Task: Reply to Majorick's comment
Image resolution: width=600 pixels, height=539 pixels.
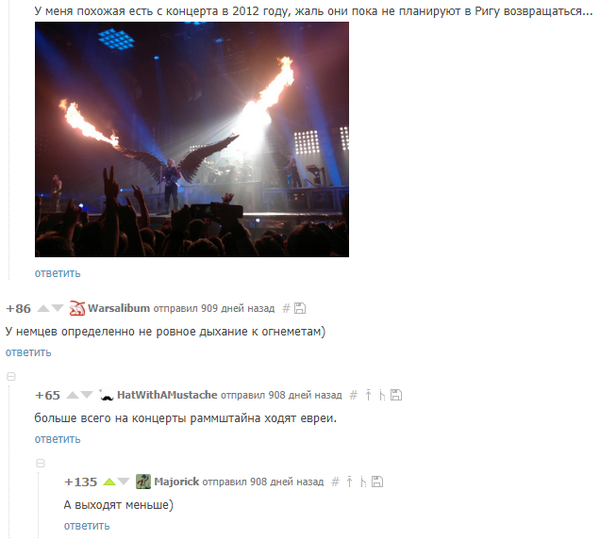Action: (86, 526)
